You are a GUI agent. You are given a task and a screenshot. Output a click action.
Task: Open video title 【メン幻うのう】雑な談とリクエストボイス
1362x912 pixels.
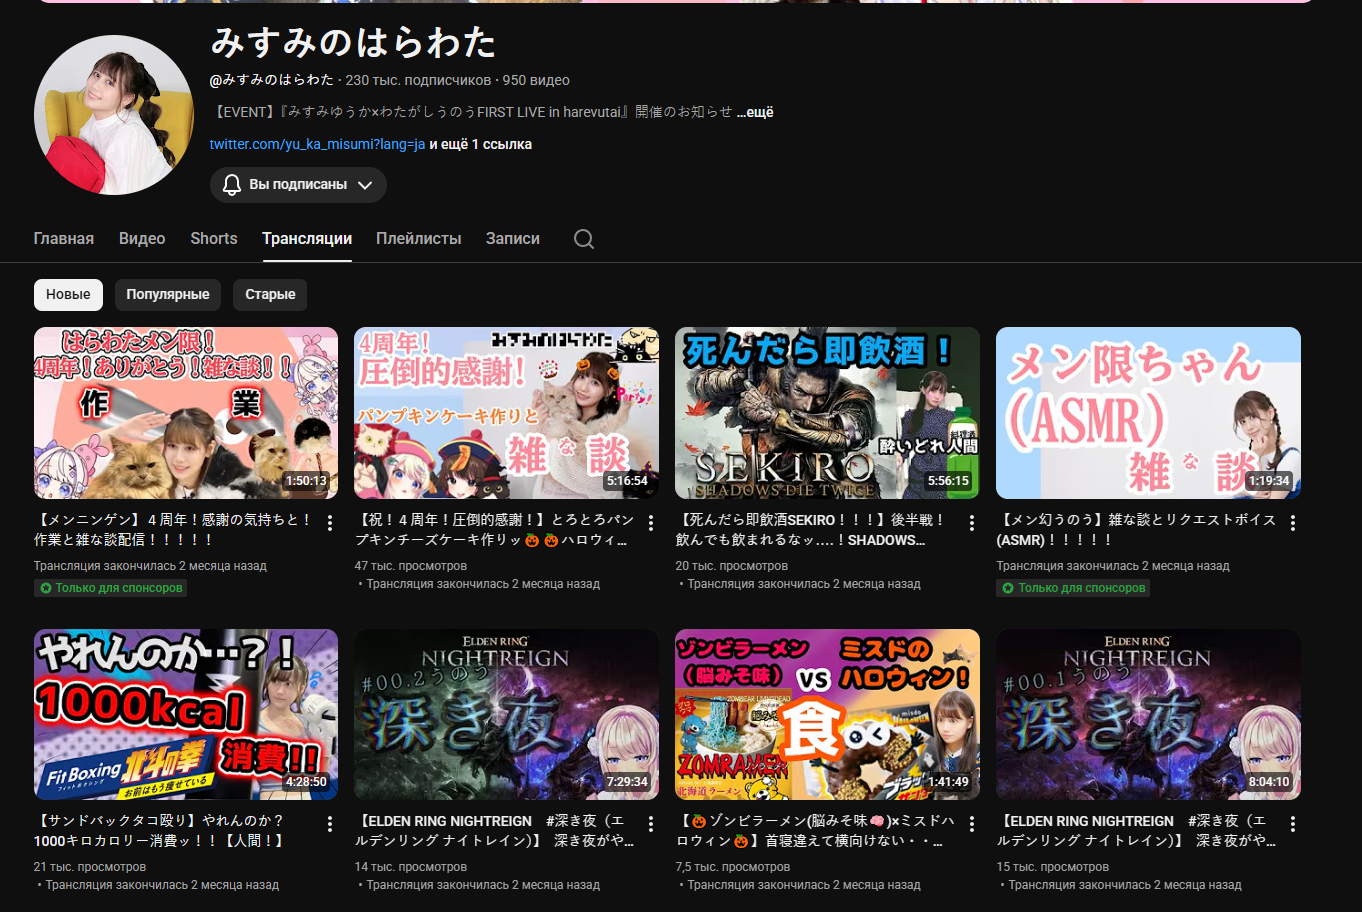tap(1136, 530)
